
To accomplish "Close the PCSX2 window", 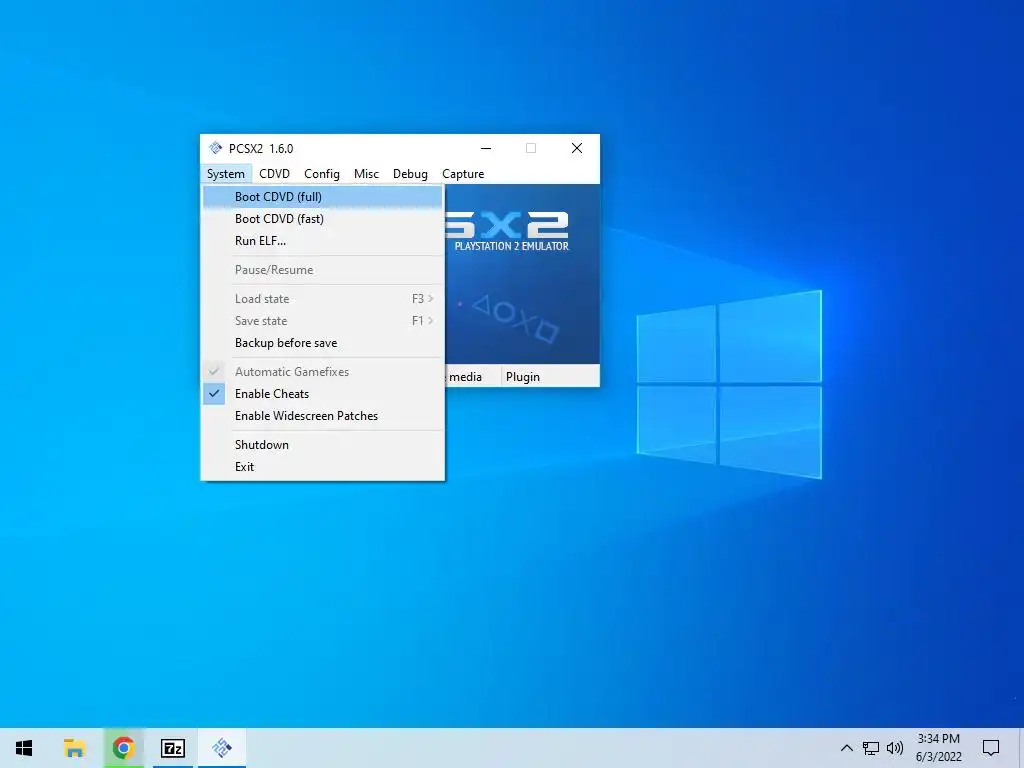I will coord(577,148).
